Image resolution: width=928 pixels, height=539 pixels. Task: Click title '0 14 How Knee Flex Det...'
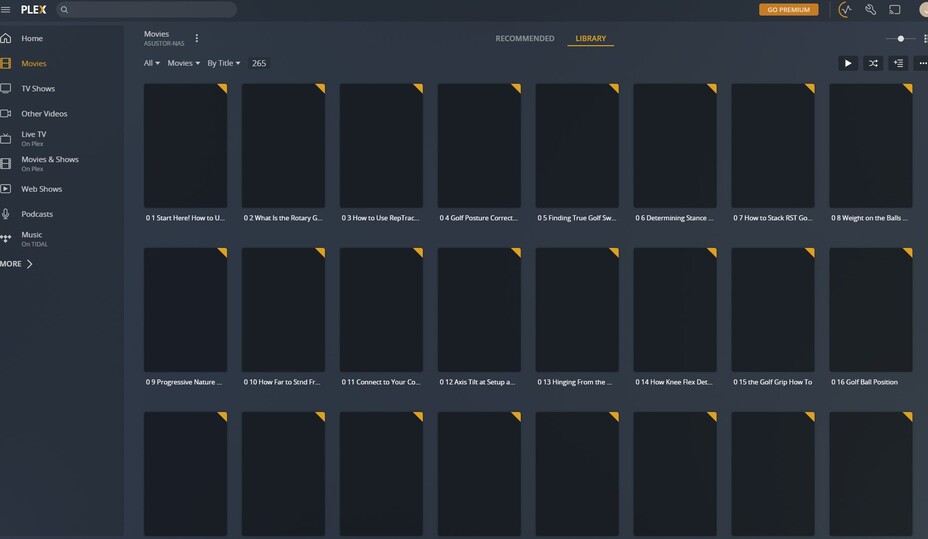tap(674, 382)
